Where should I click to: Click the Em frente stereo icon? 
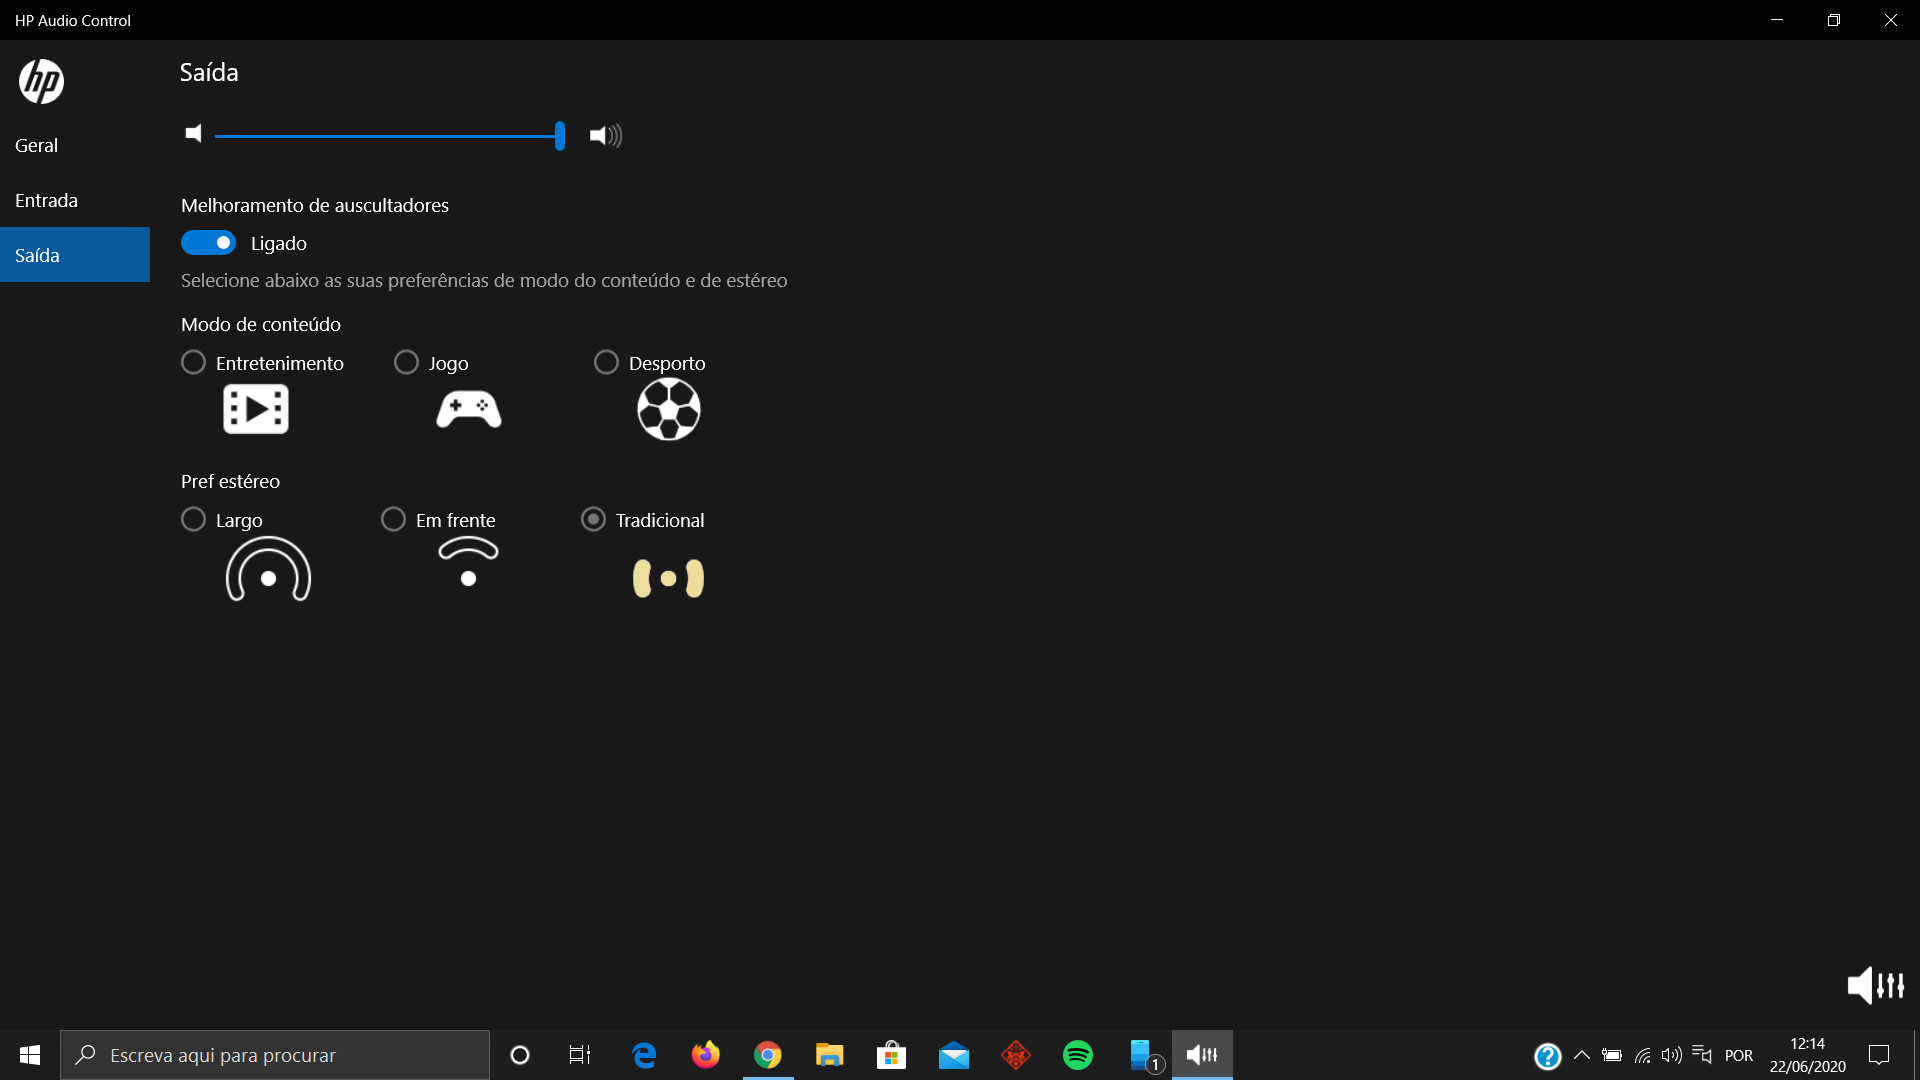[x=468, y=561]
